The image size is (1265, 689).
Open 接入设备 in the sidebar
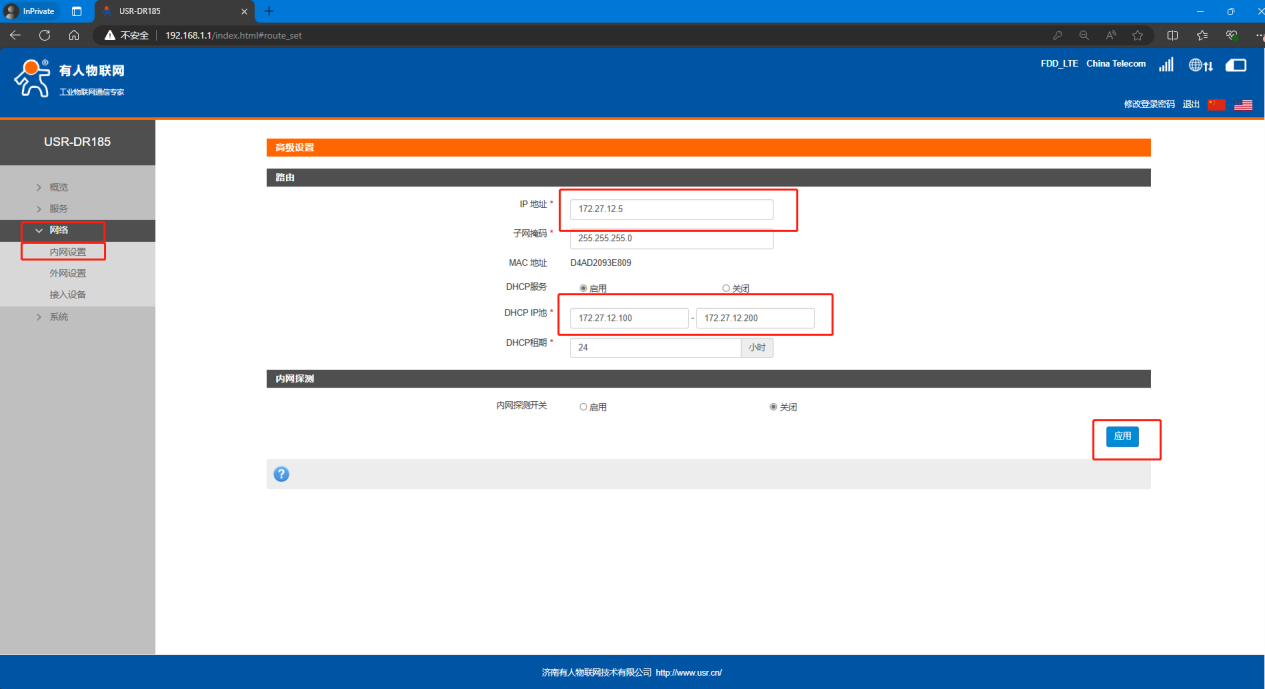(68, 295)
